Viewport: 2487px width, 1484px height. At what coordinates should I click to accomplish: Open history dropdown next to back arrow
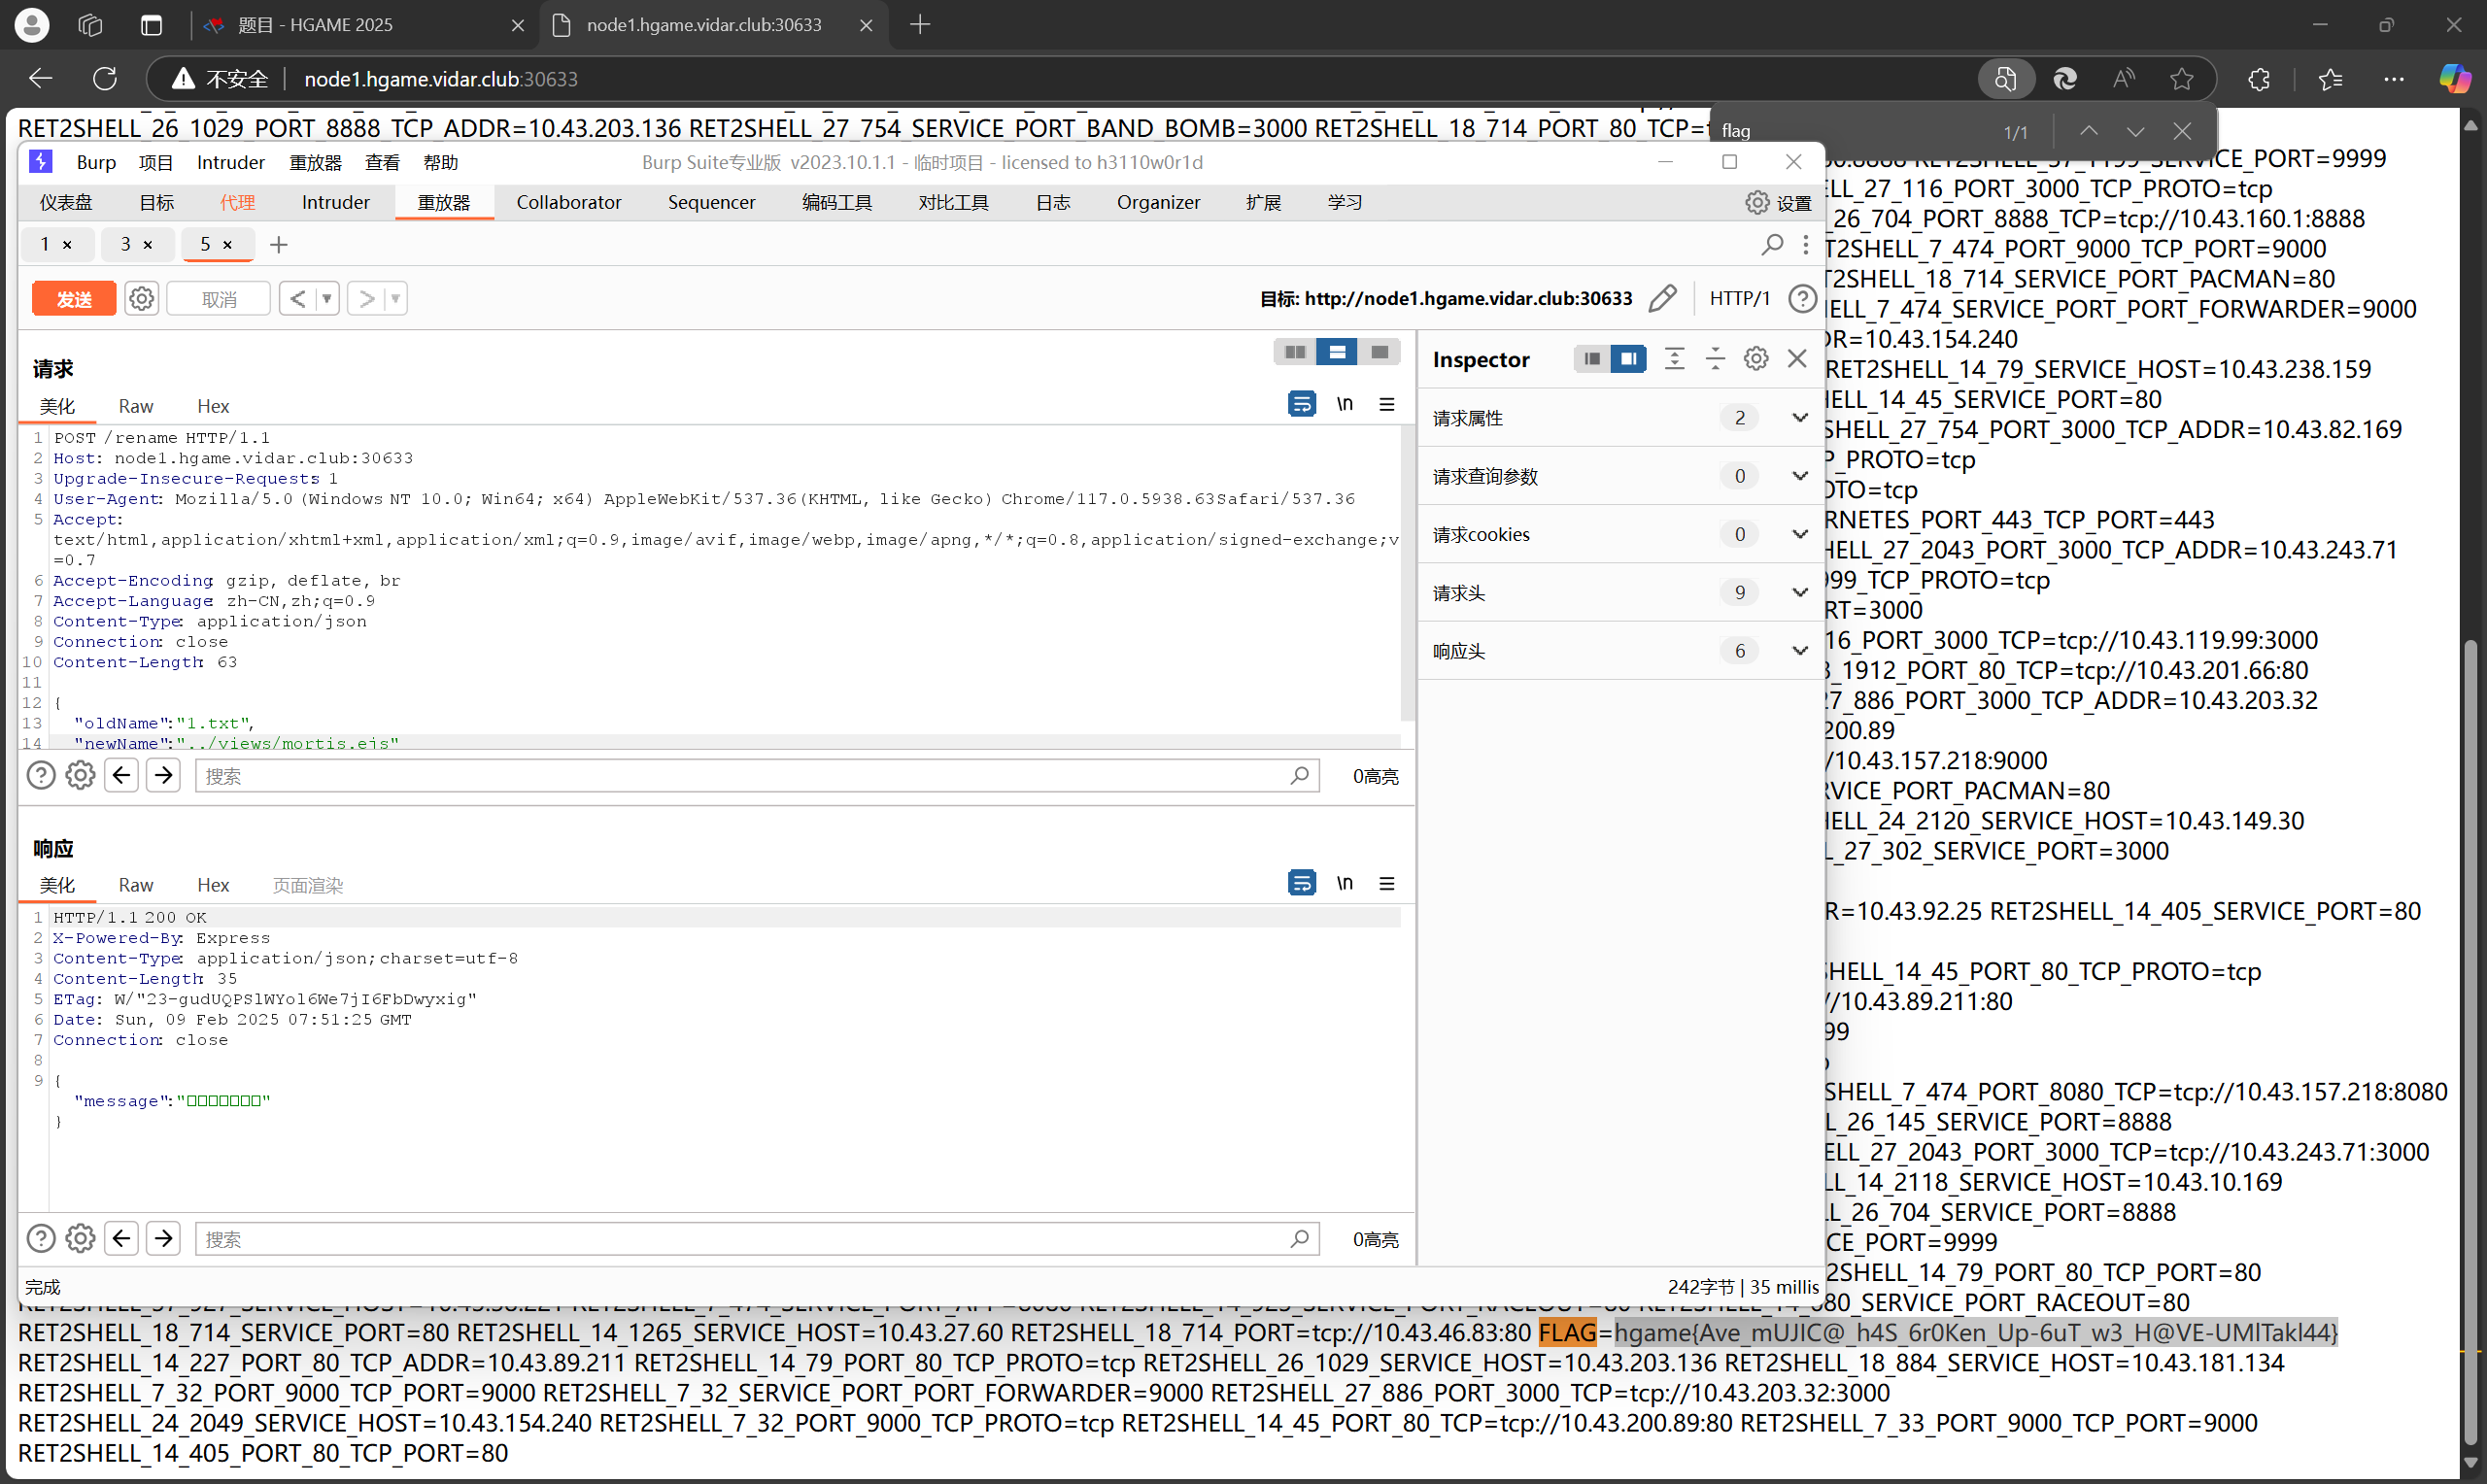pos(327,298)
